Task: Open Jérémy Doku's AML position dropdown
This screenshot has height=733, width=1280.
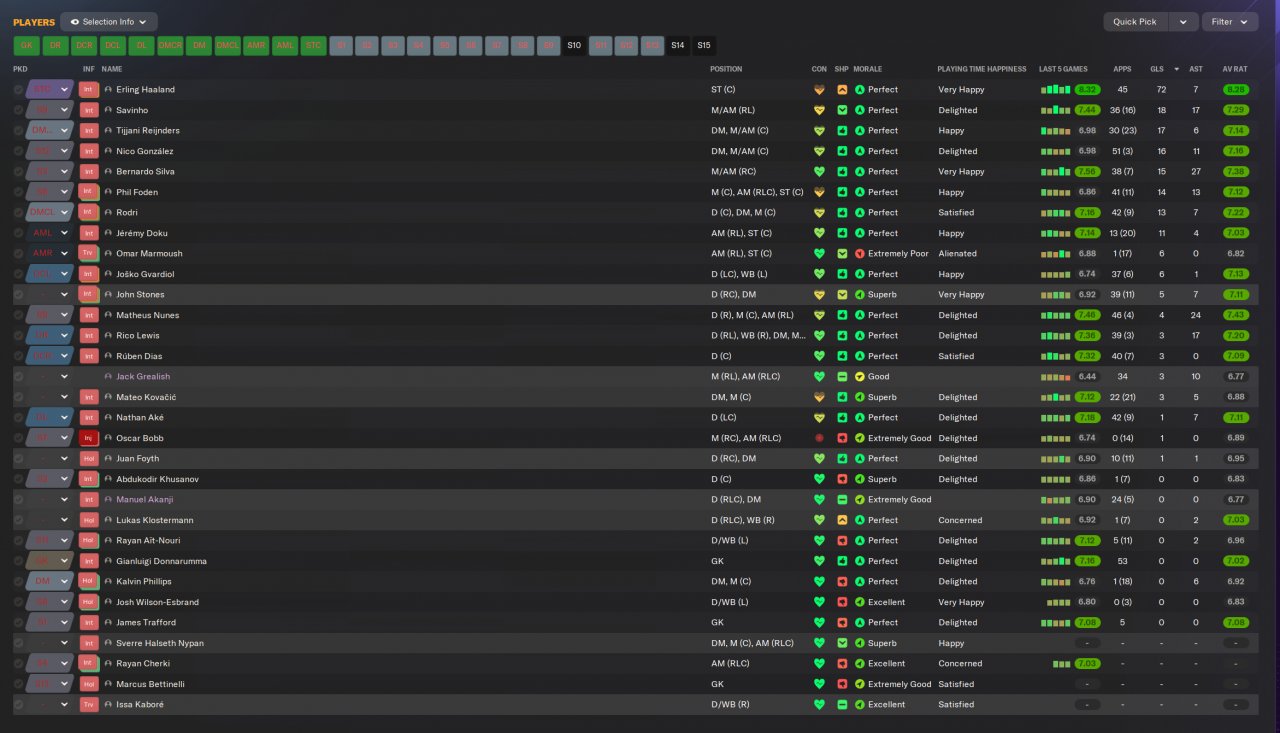Action: point(50,233)
